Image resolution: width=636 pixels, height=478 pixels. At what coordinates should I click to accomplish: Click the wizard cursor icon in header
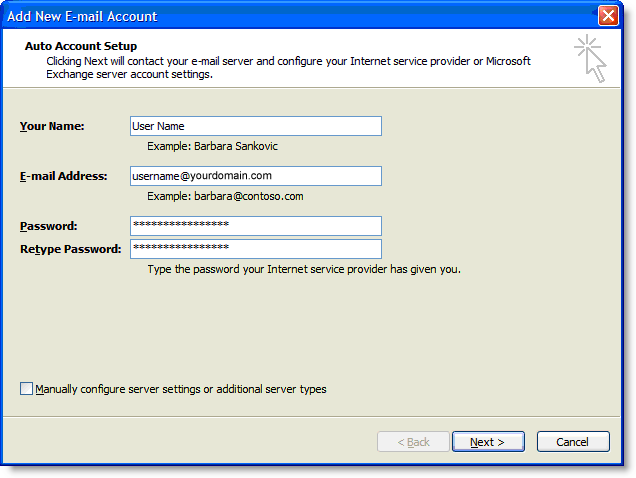pos(591,59)
